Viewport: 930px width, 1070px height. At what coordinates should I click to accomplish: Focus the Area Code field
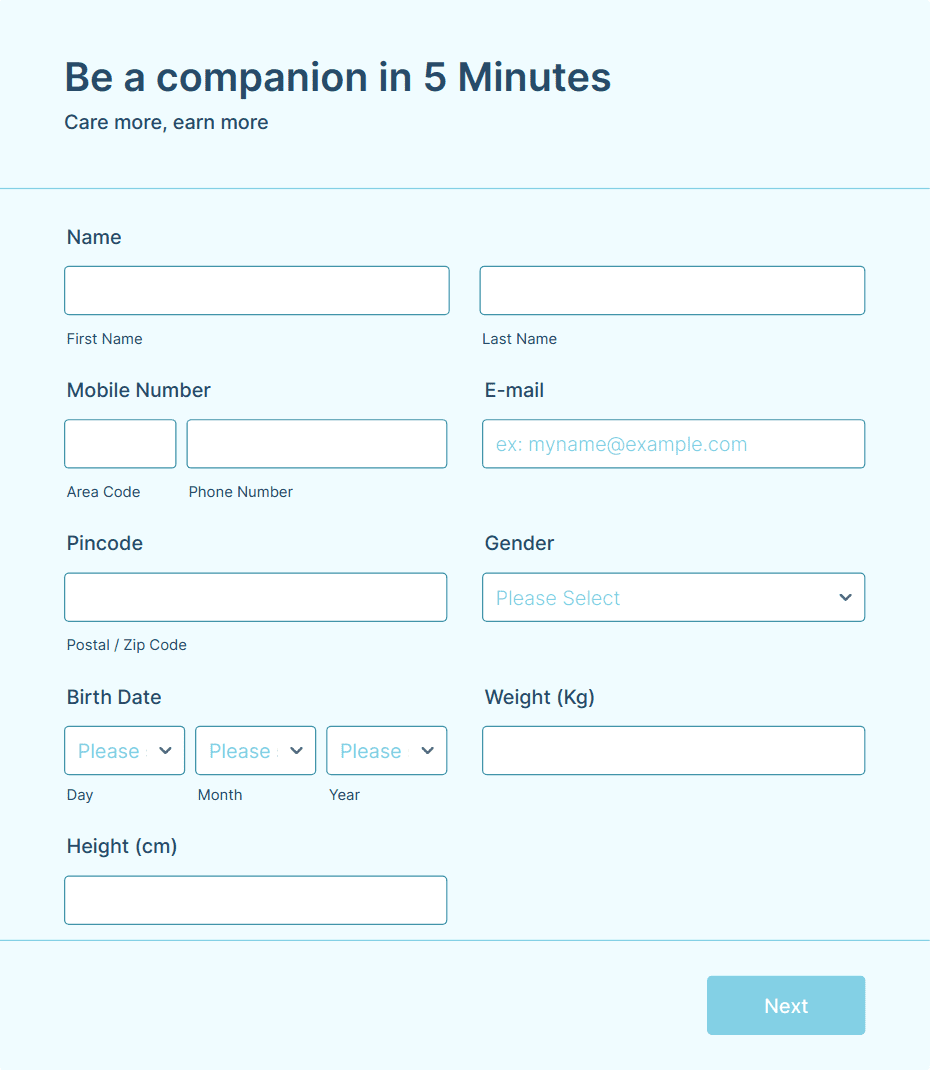(x=120, y=444)
